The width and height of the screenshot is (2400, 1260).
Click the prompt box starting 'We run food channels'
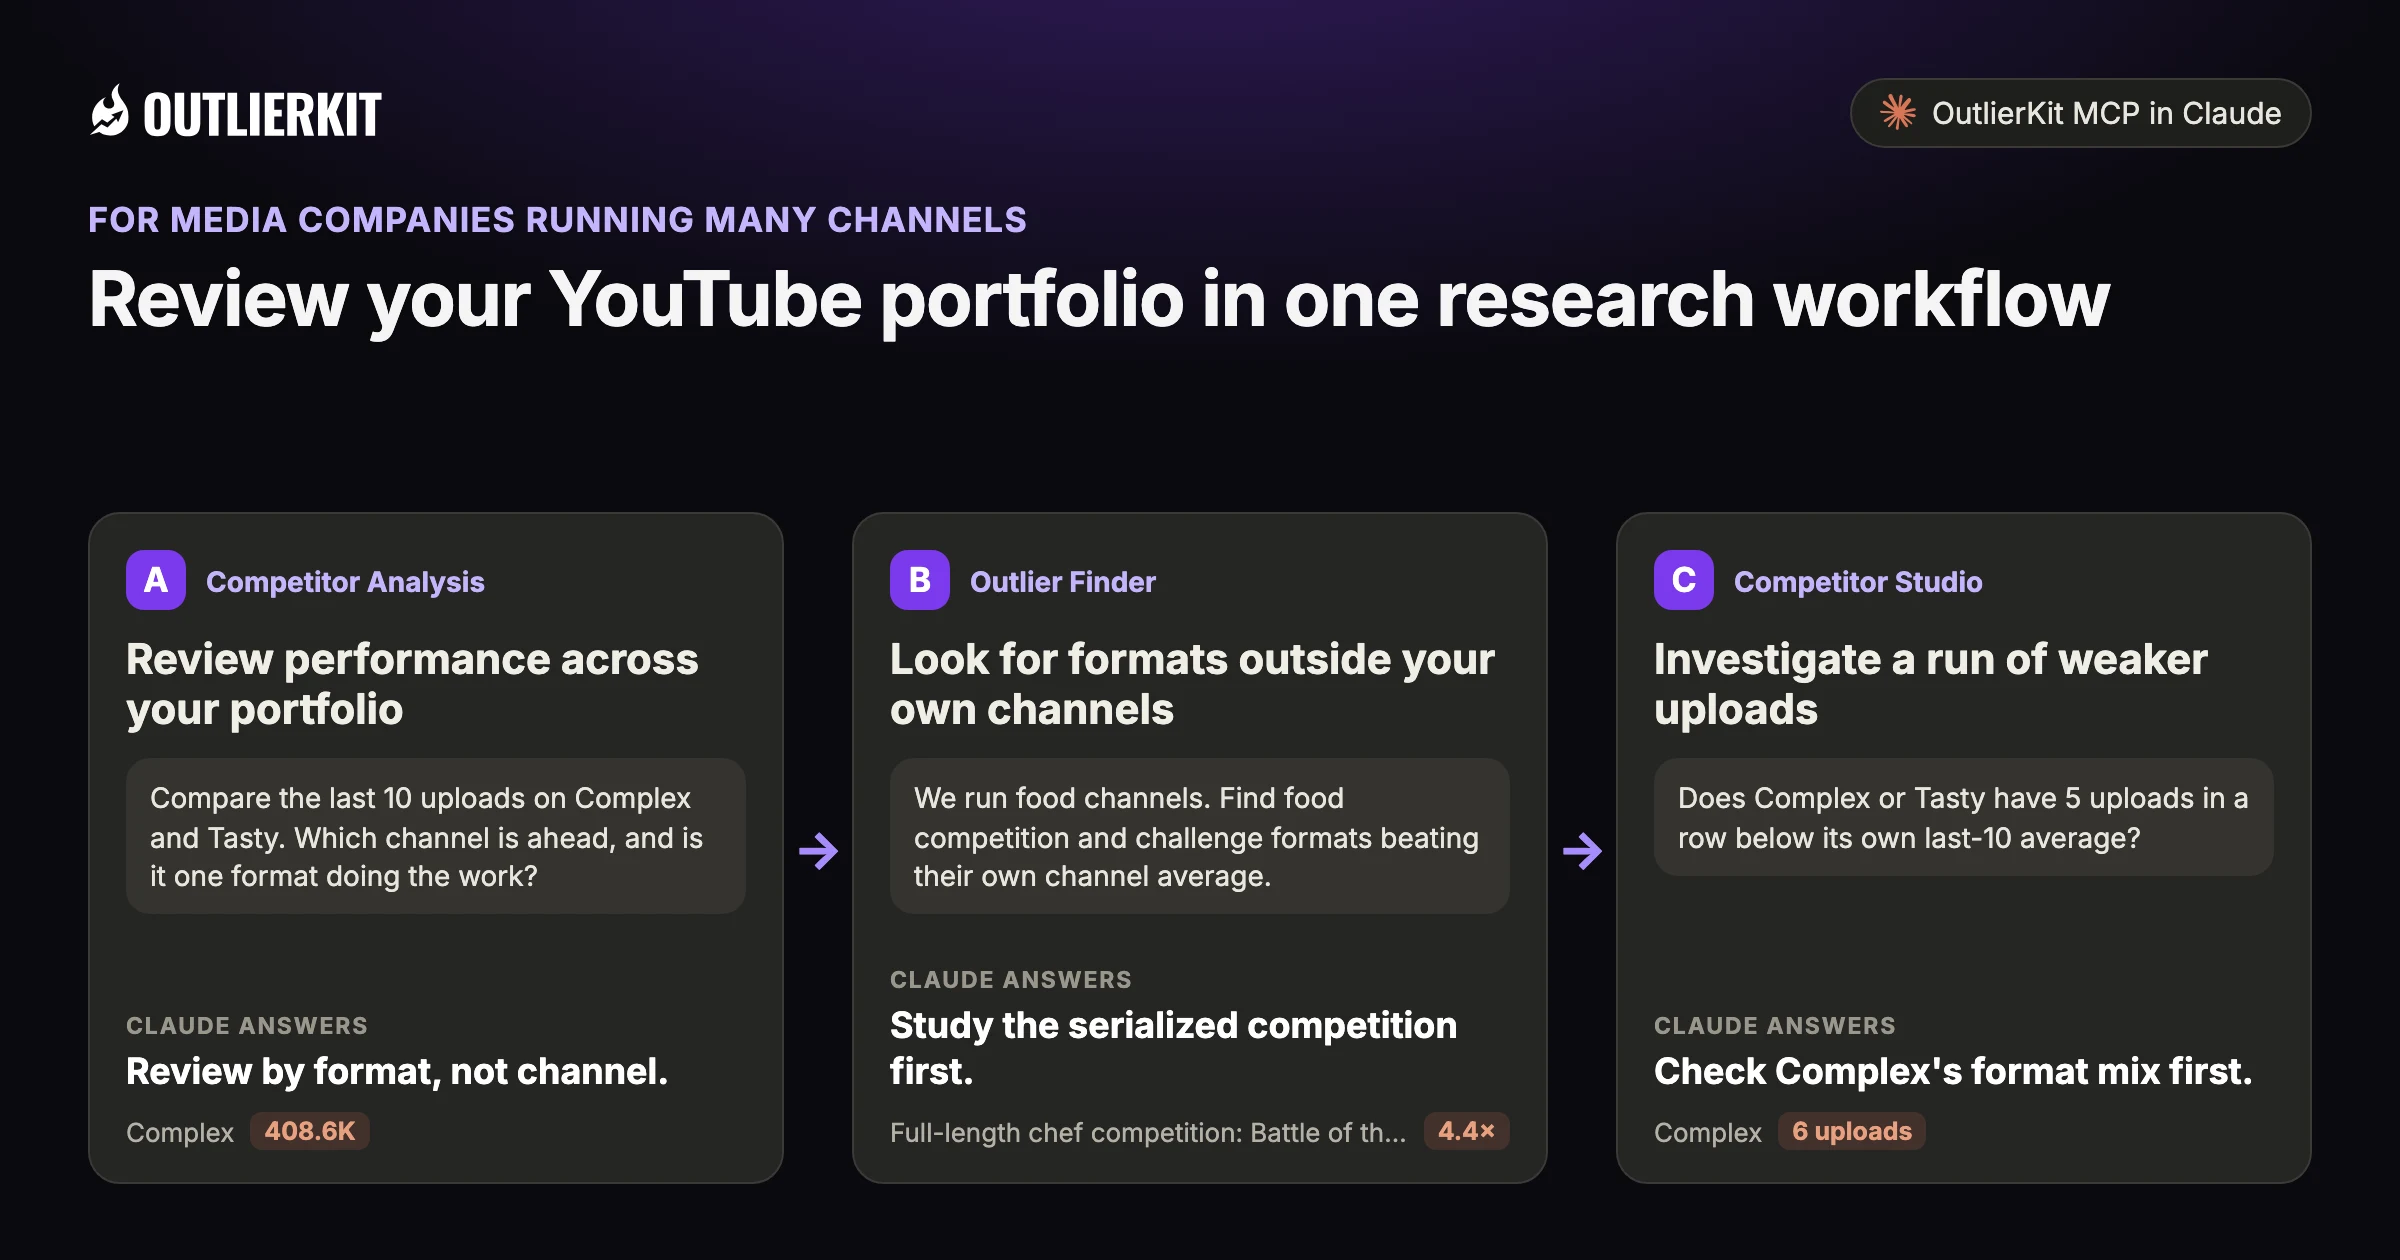click(1200, 836)
